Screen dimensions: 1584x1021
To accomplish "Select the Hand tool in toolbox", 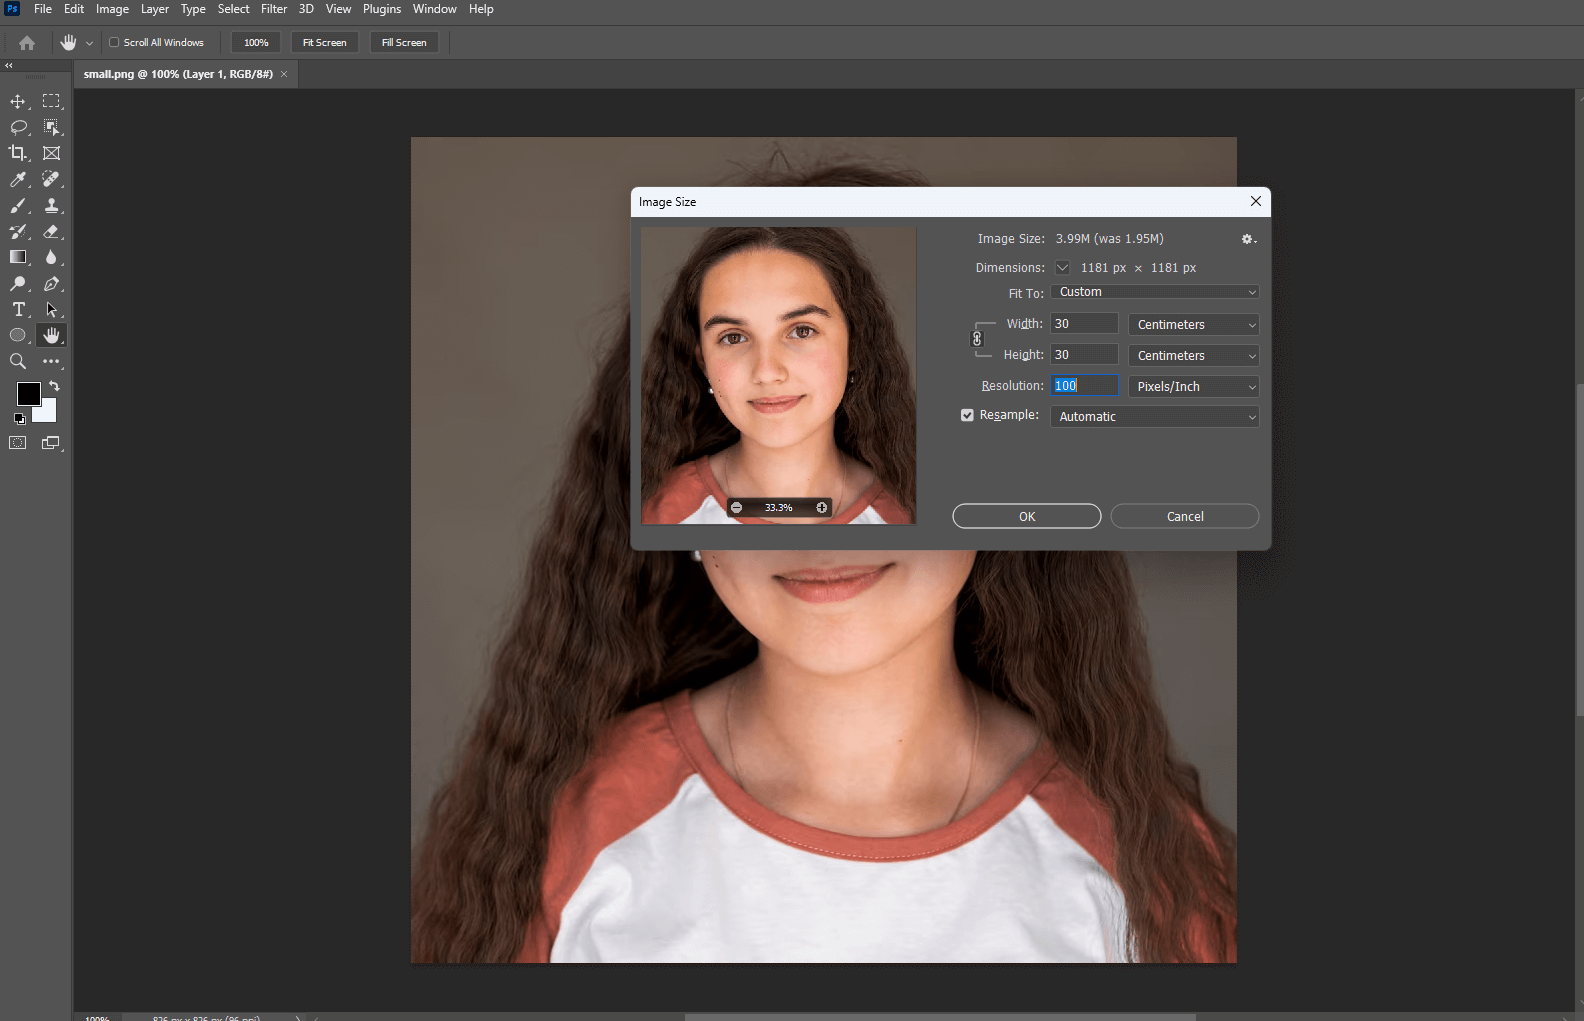I will [51, 336].
